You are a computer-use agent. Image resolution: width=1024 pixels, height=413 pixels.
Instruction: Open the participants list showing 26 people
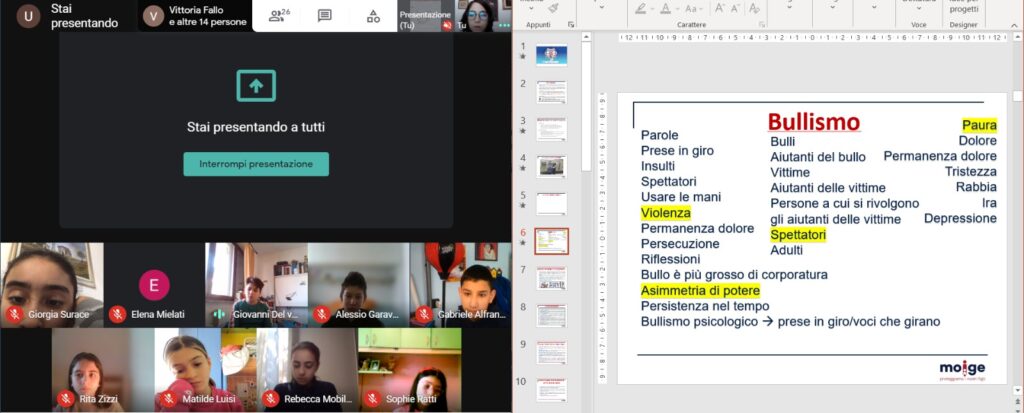pos(279,15)
